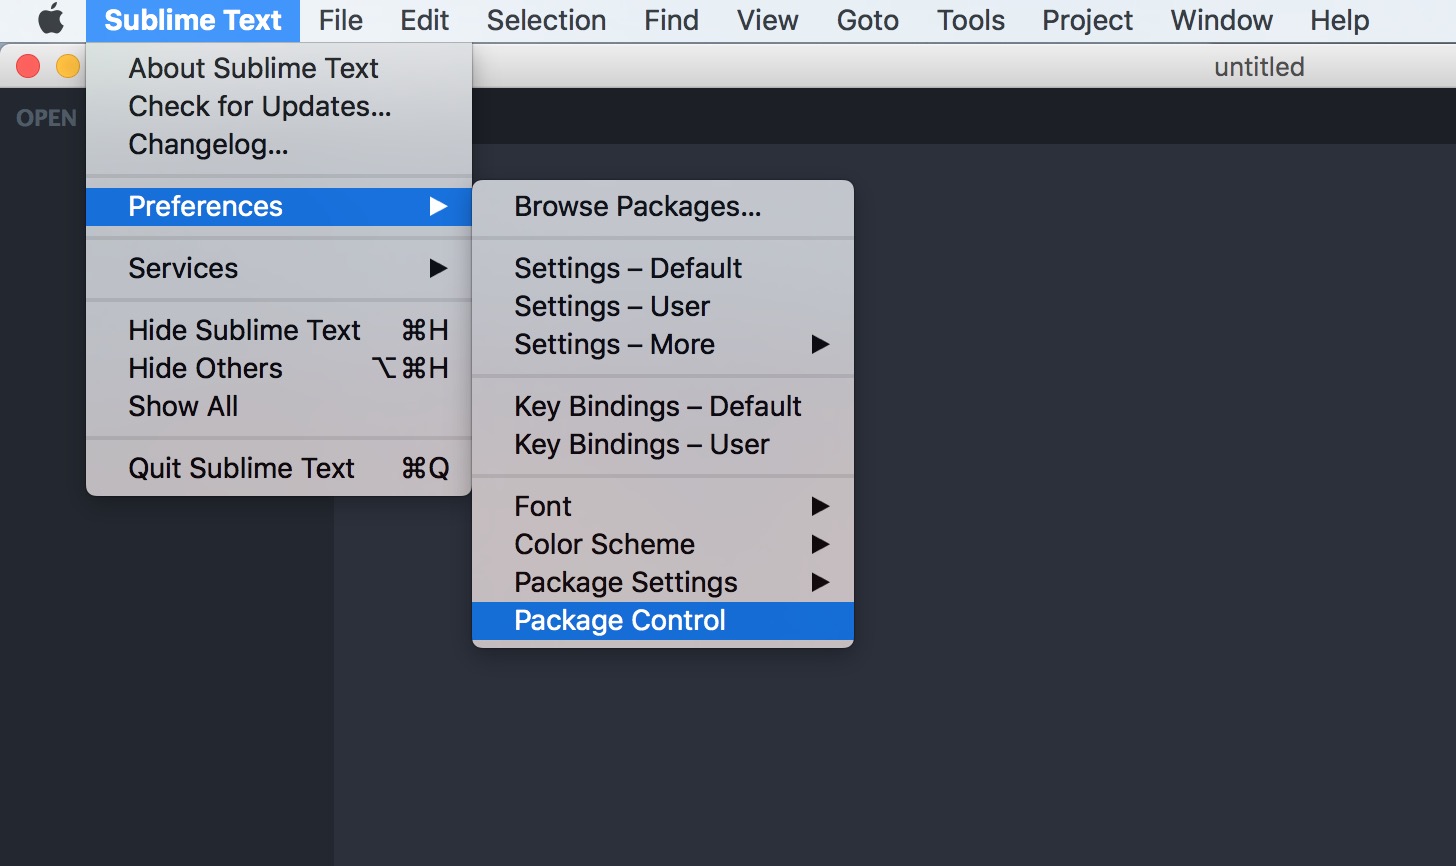
Task: Expand the Settings – More submenu
Action: (662, 344)
